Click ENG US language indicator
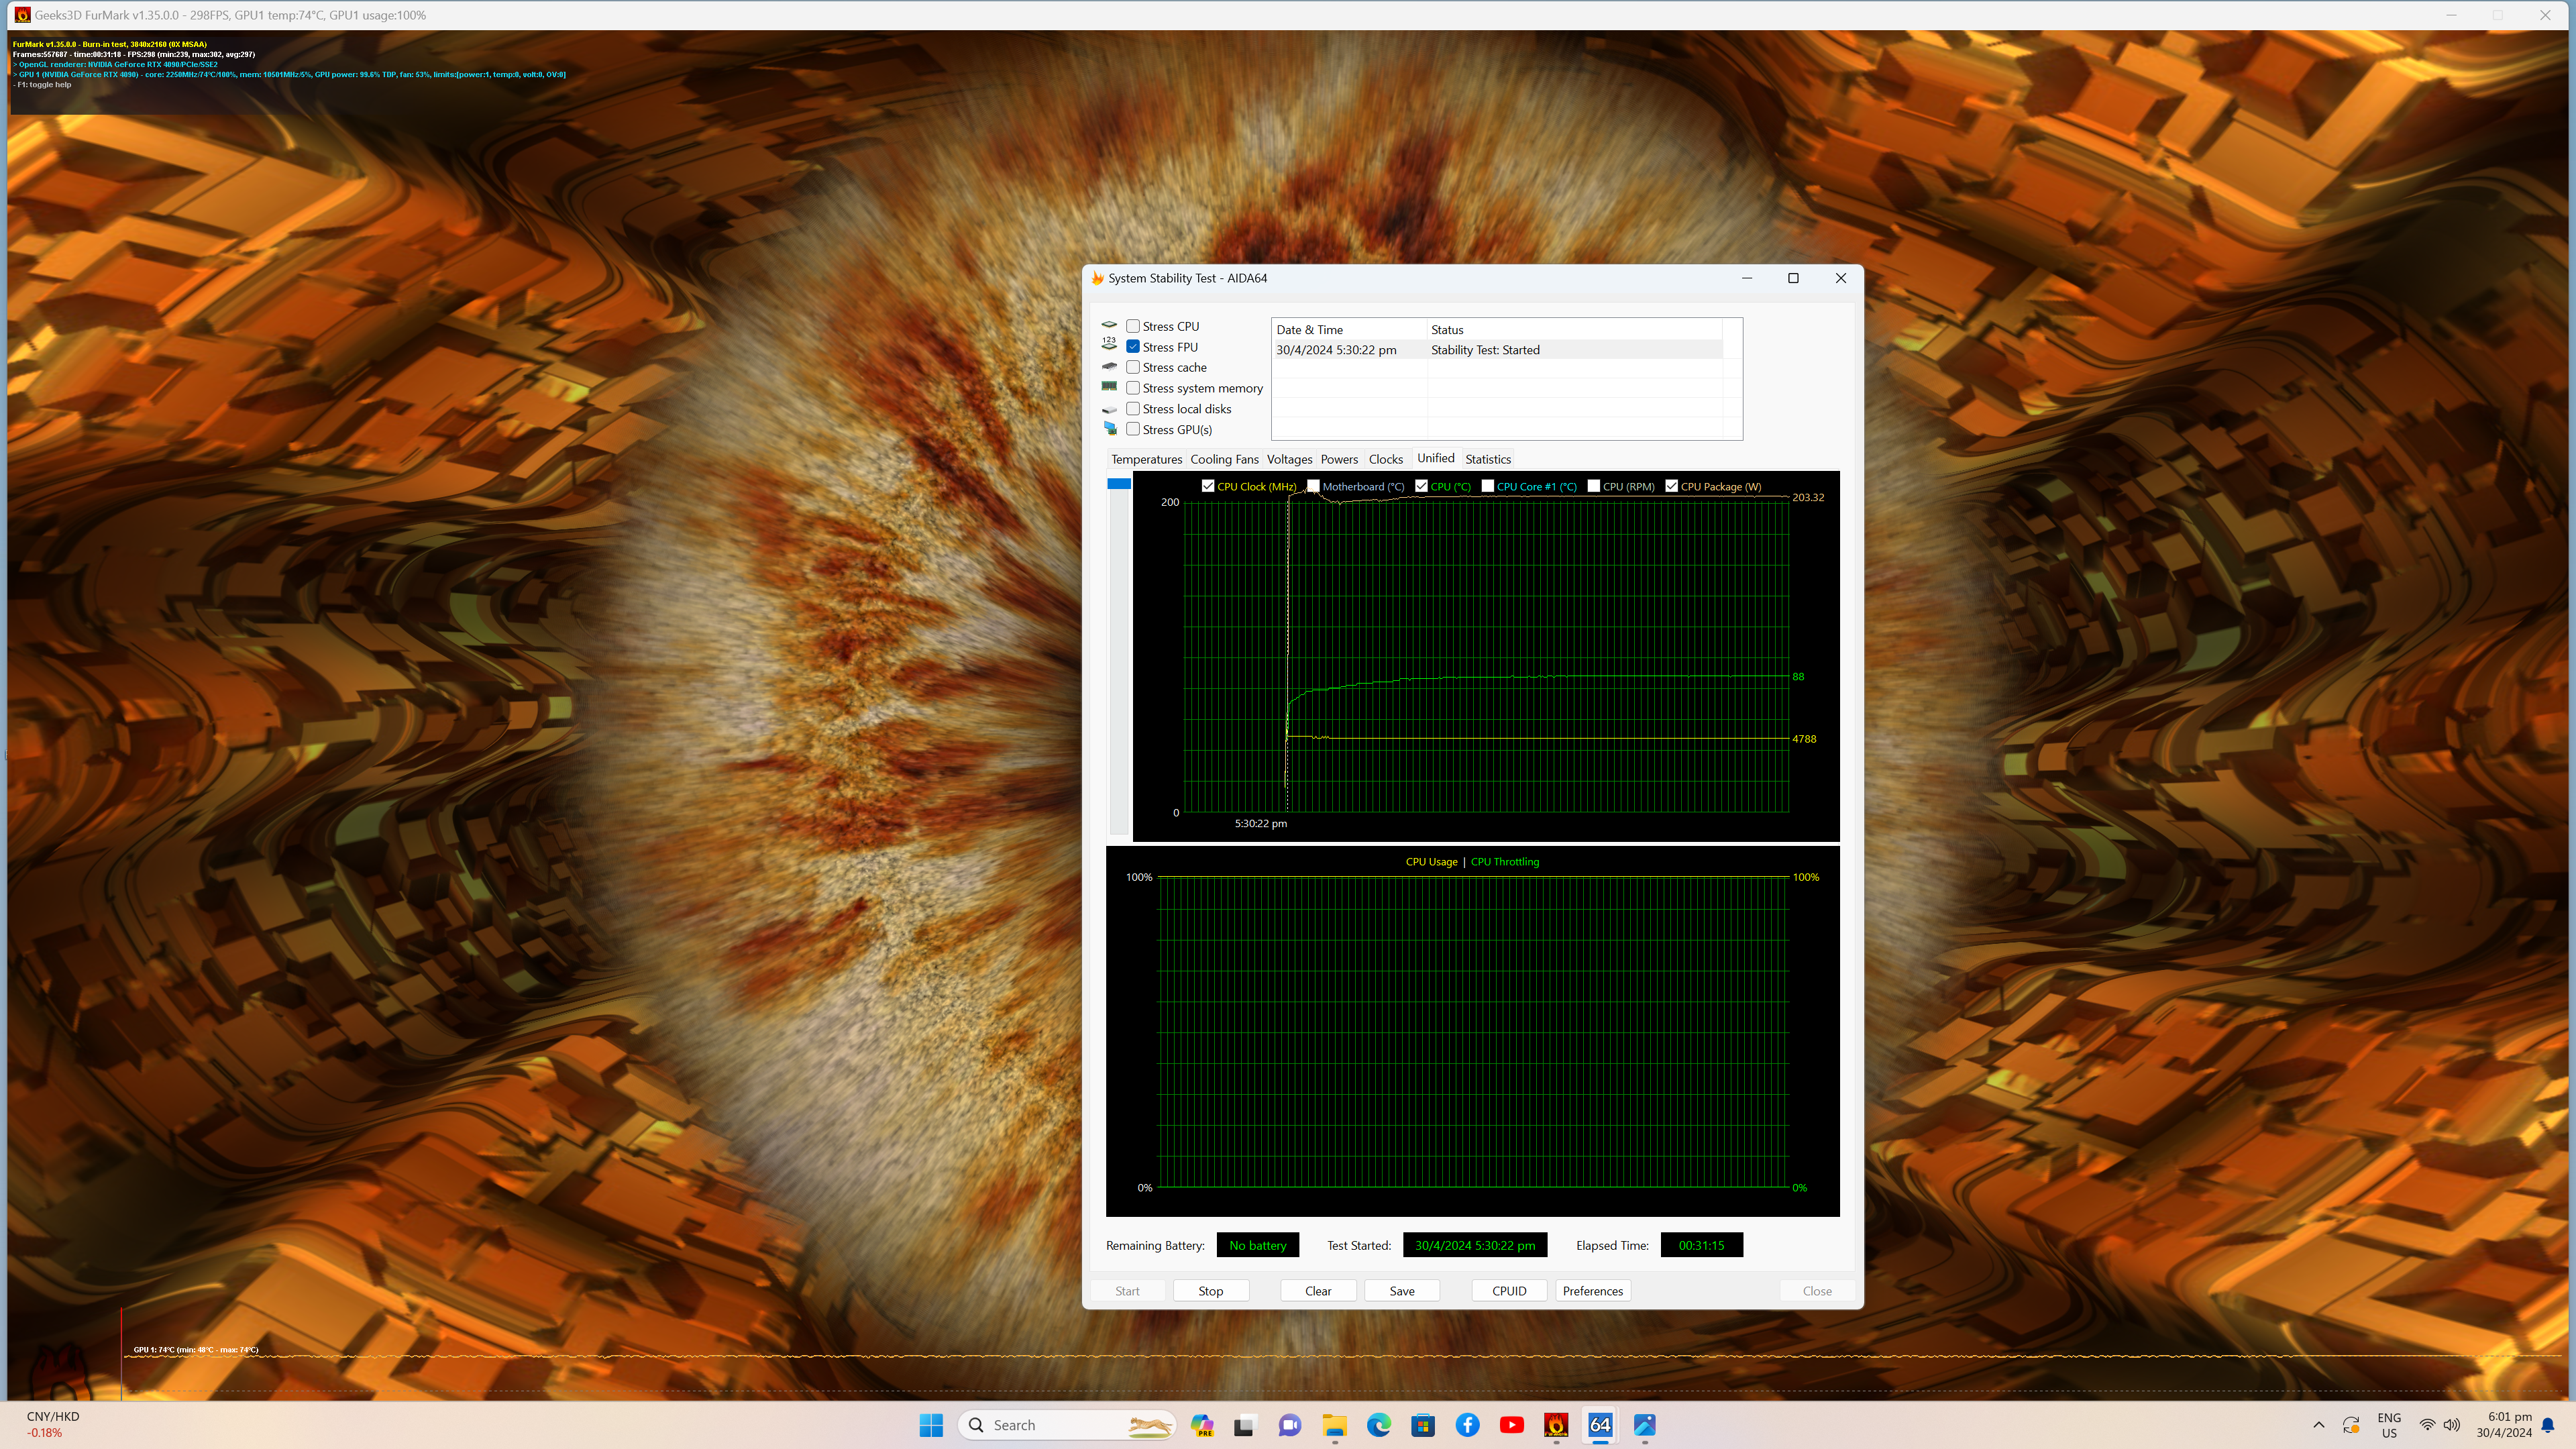2576x1449 pixels. coord(2389,1425)
